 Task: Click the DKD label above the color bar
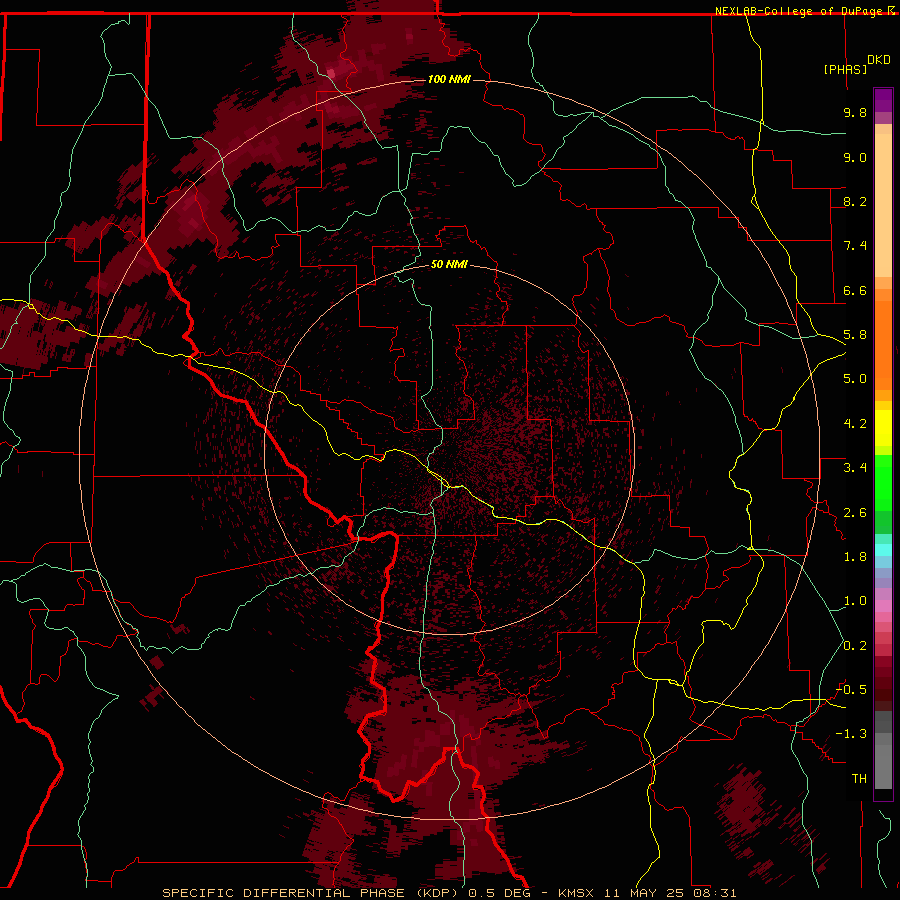[x=879, y=60]
